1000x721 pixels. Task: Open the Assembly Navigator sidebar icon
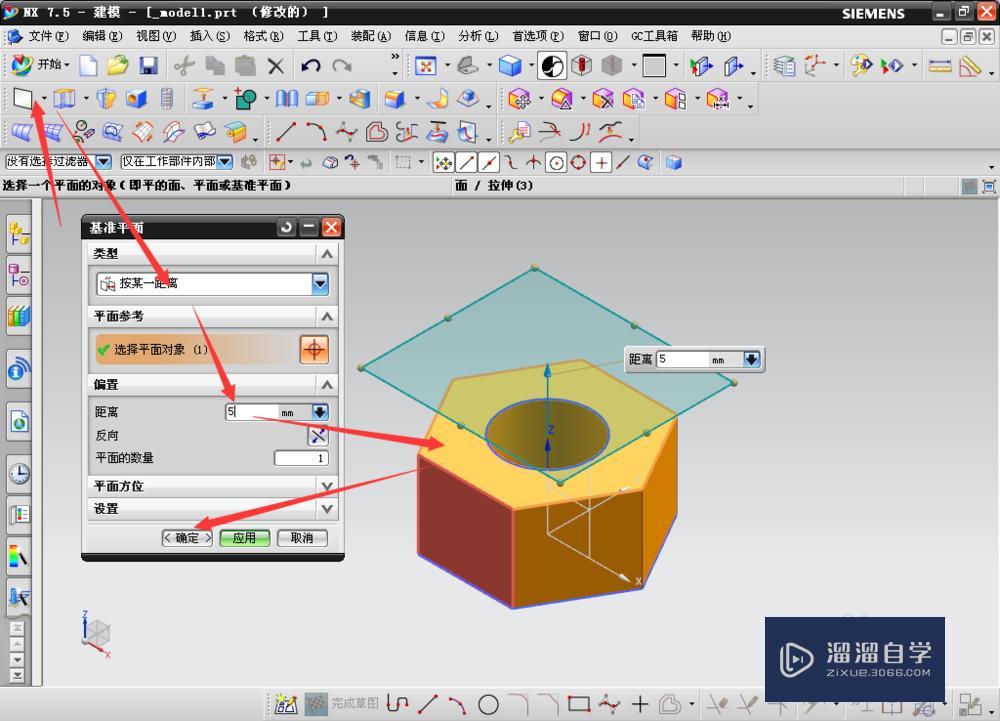[19, 234]
